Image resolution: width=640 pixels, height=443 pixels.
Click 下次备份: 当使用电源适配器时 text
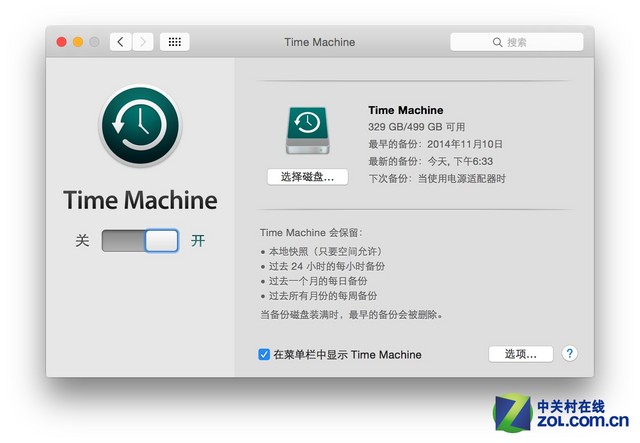pos(437,178)
